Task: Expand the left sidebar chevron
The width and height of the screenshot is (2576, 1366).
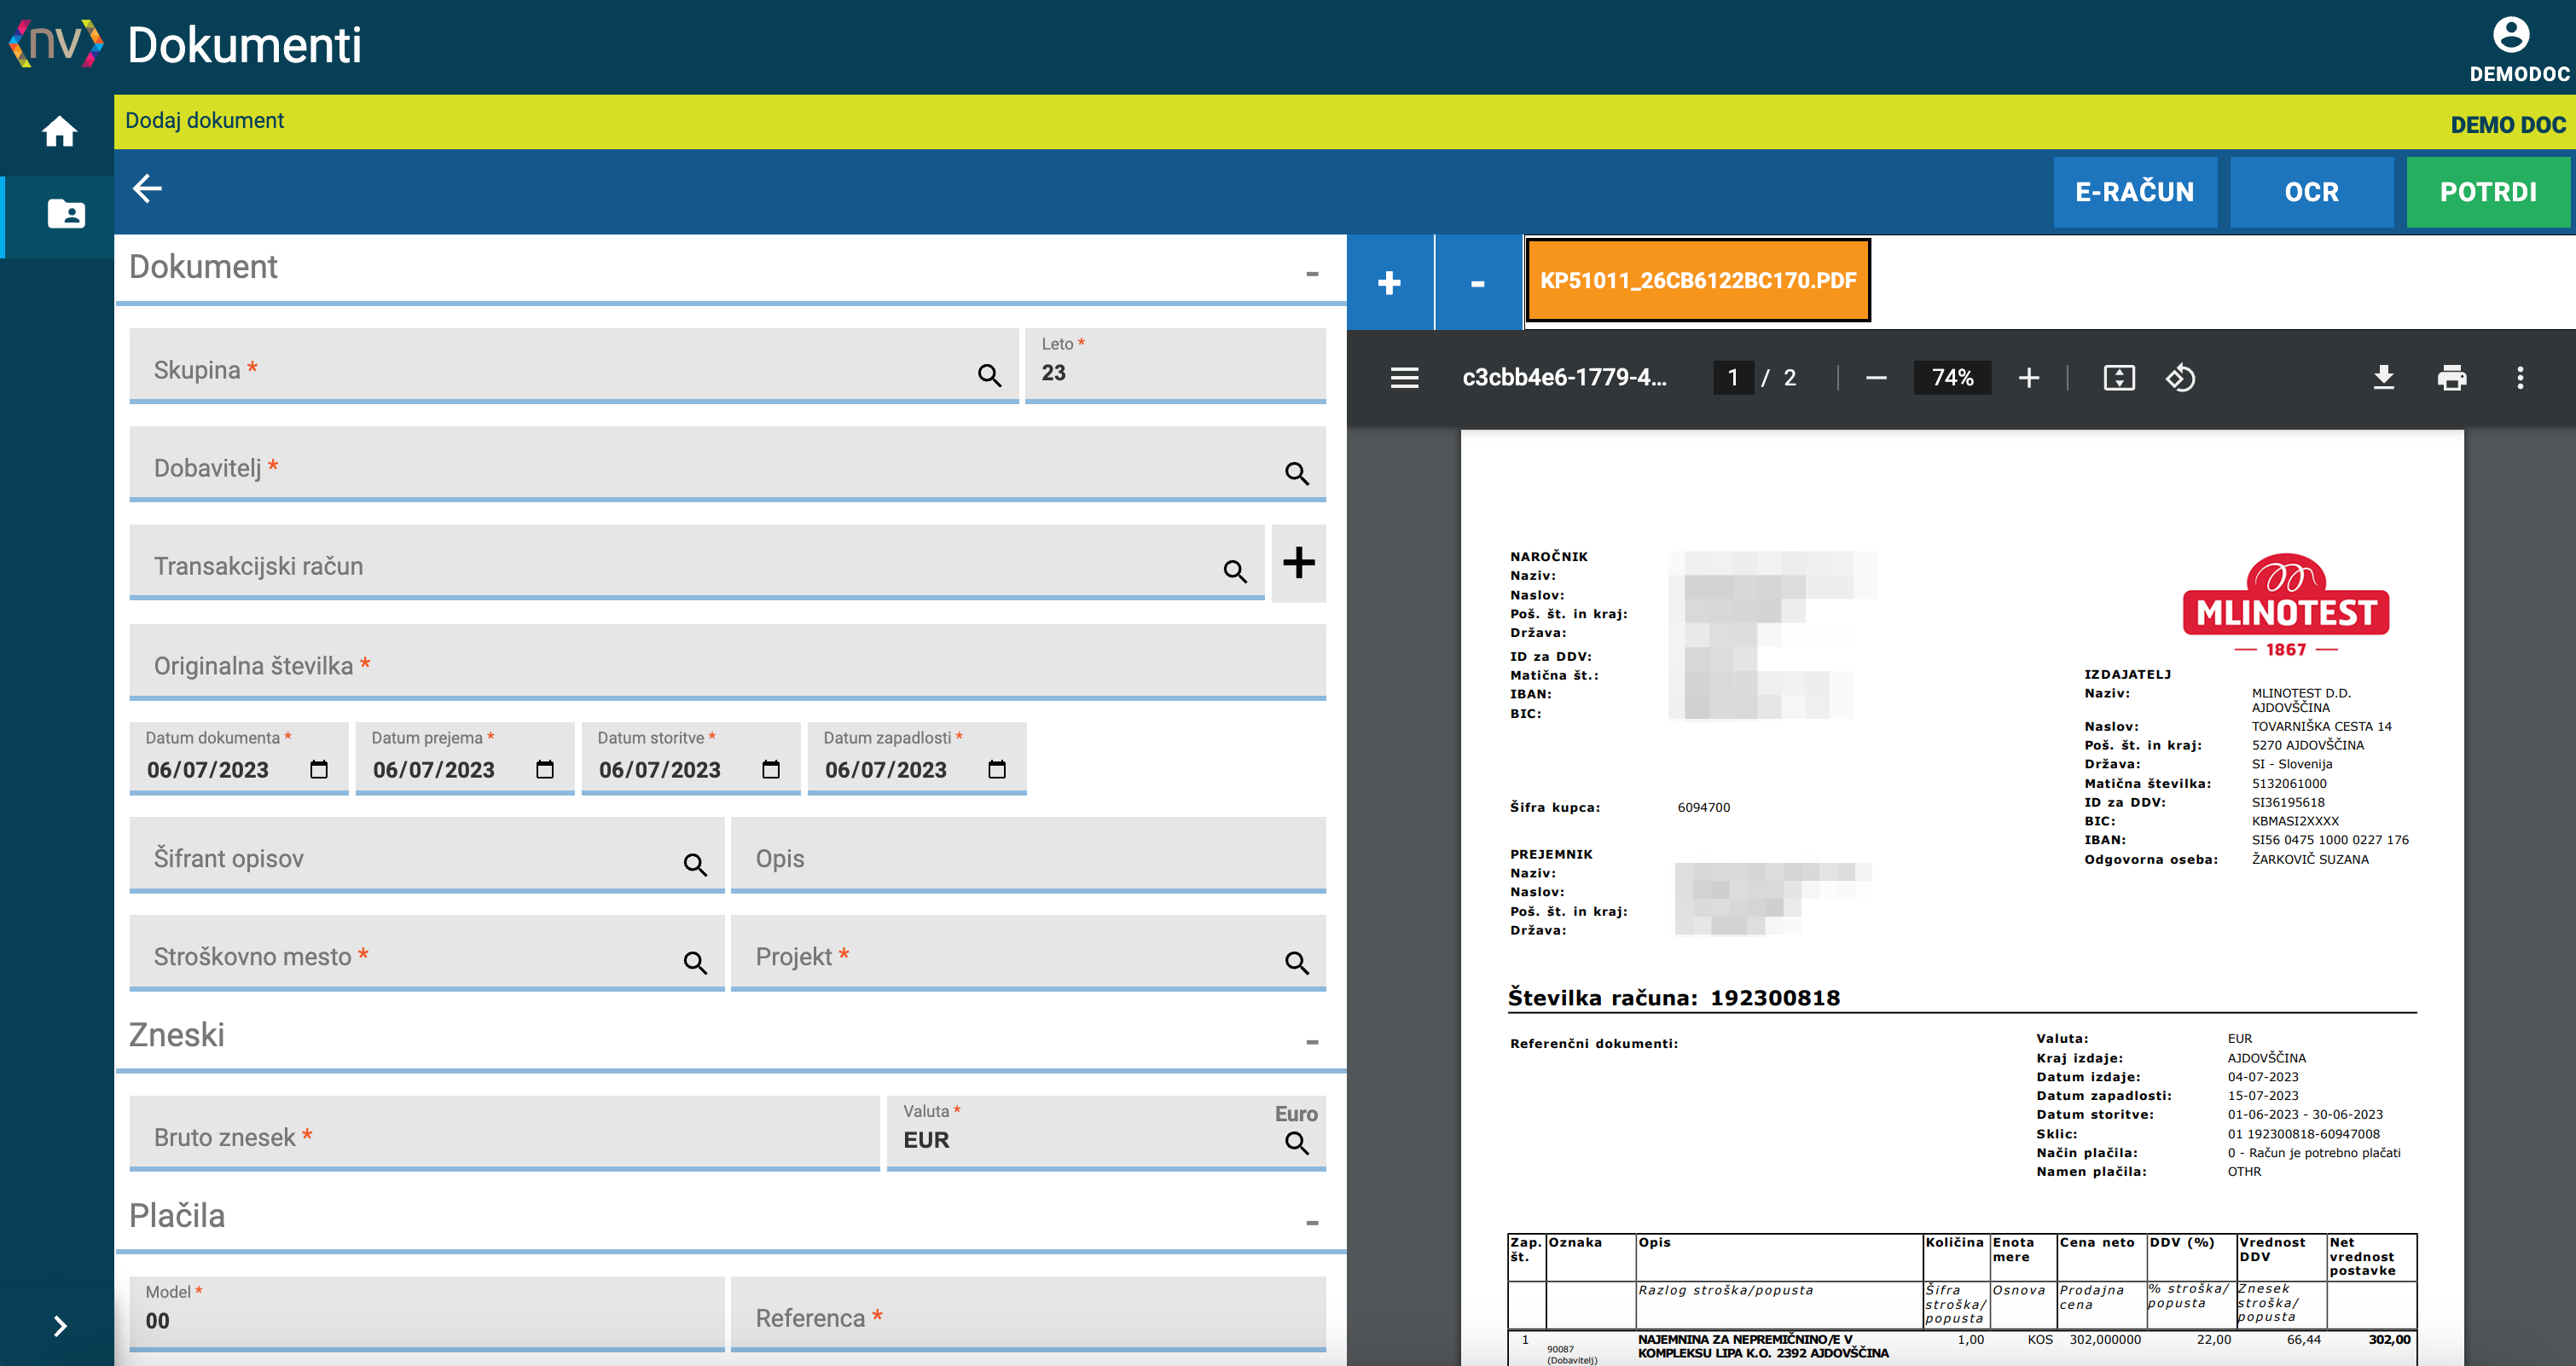Action: click(x=60, y=1326)
